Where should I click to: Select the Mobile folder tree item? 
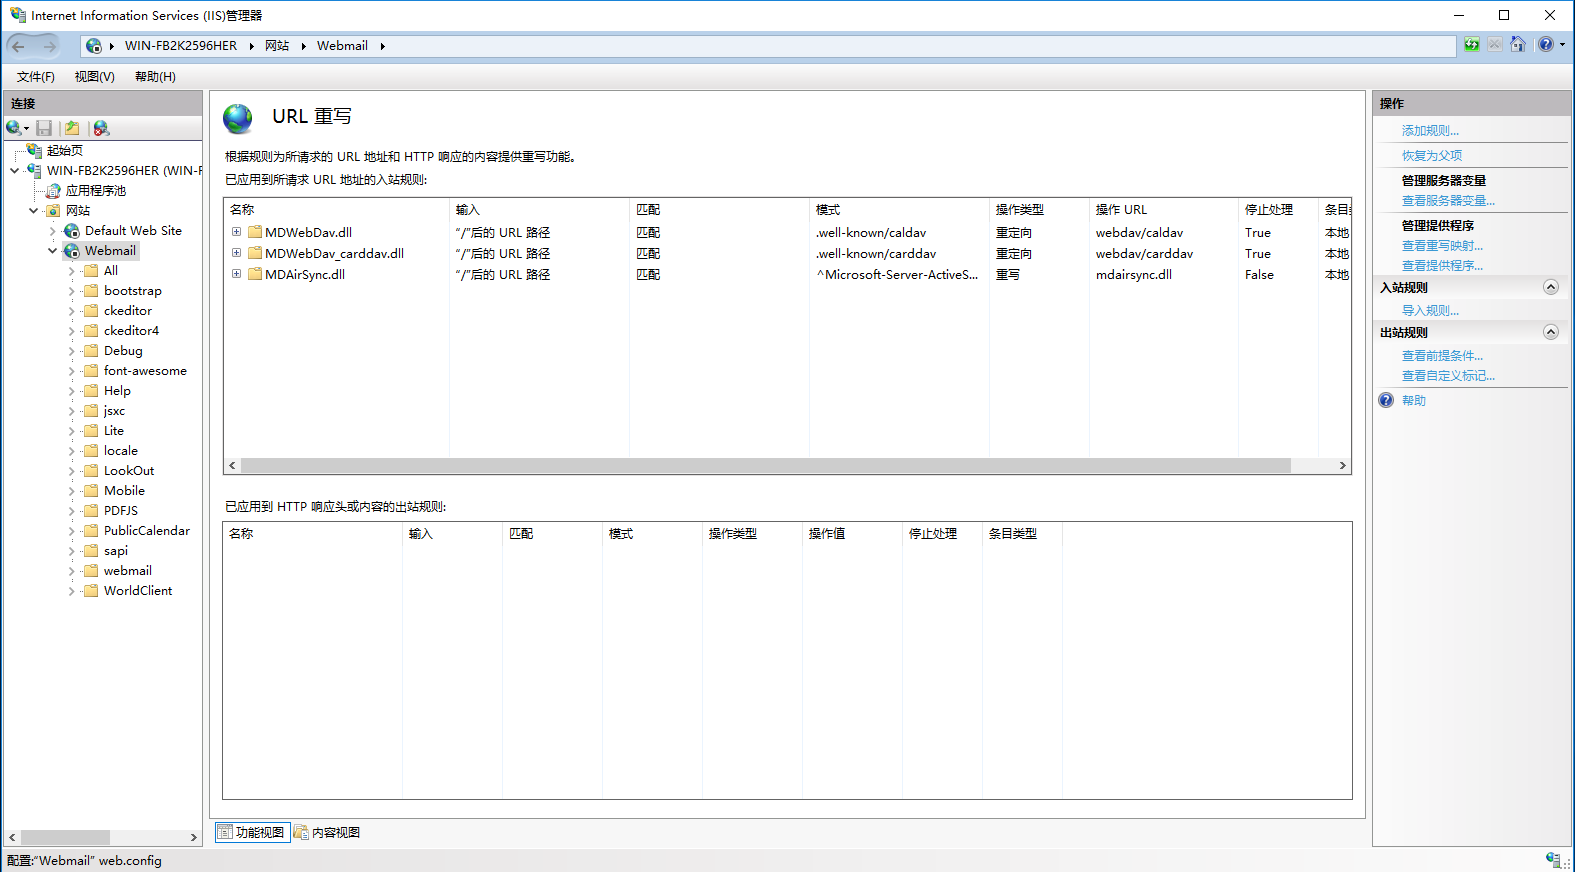coord(124,491)
